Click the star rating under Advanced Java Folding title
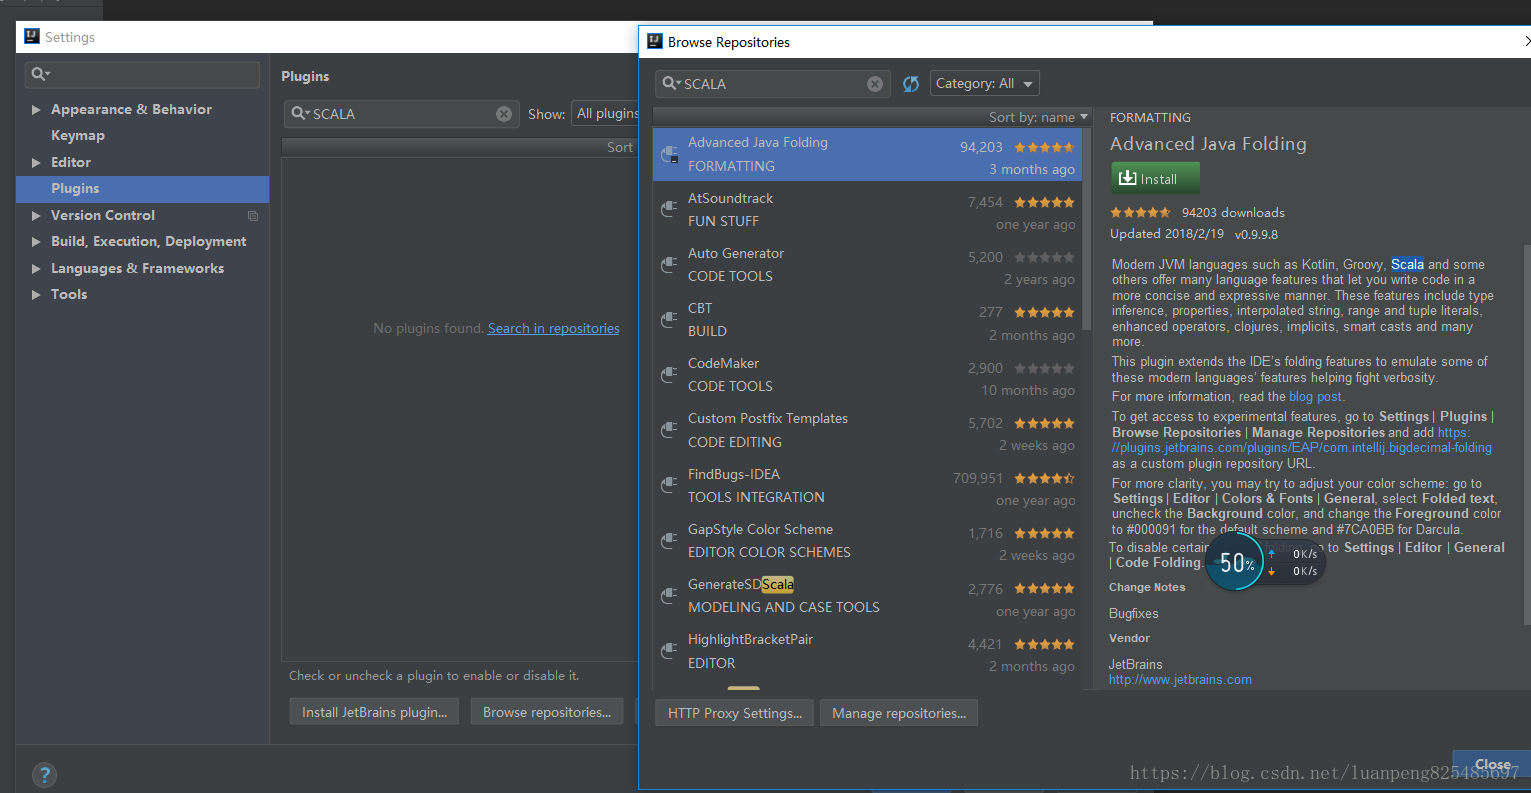 [1140, 212]
